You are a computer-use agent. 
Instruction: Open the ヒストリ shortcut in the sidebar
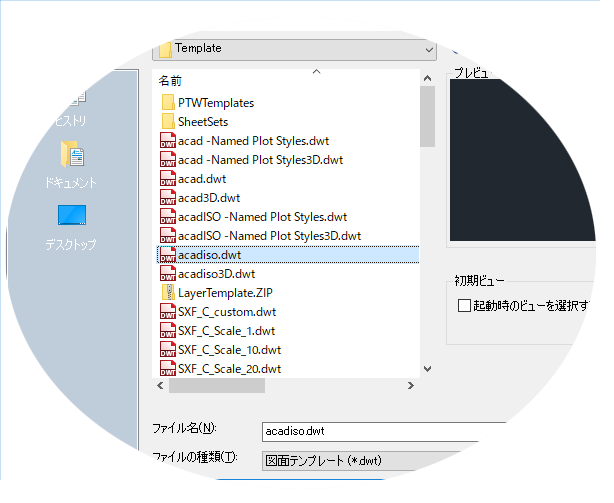[x=72, y=110]
